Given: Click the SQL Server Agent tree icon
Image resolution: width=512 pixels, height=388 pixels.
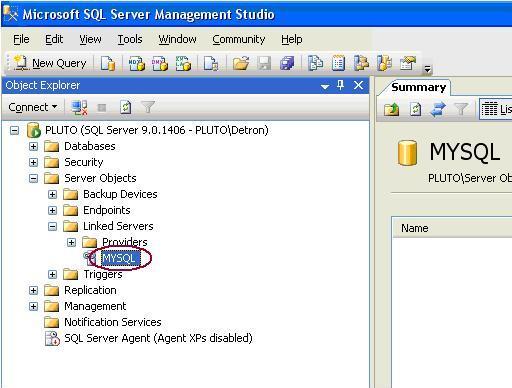Looking at the screenshot, I should [52, 339].
